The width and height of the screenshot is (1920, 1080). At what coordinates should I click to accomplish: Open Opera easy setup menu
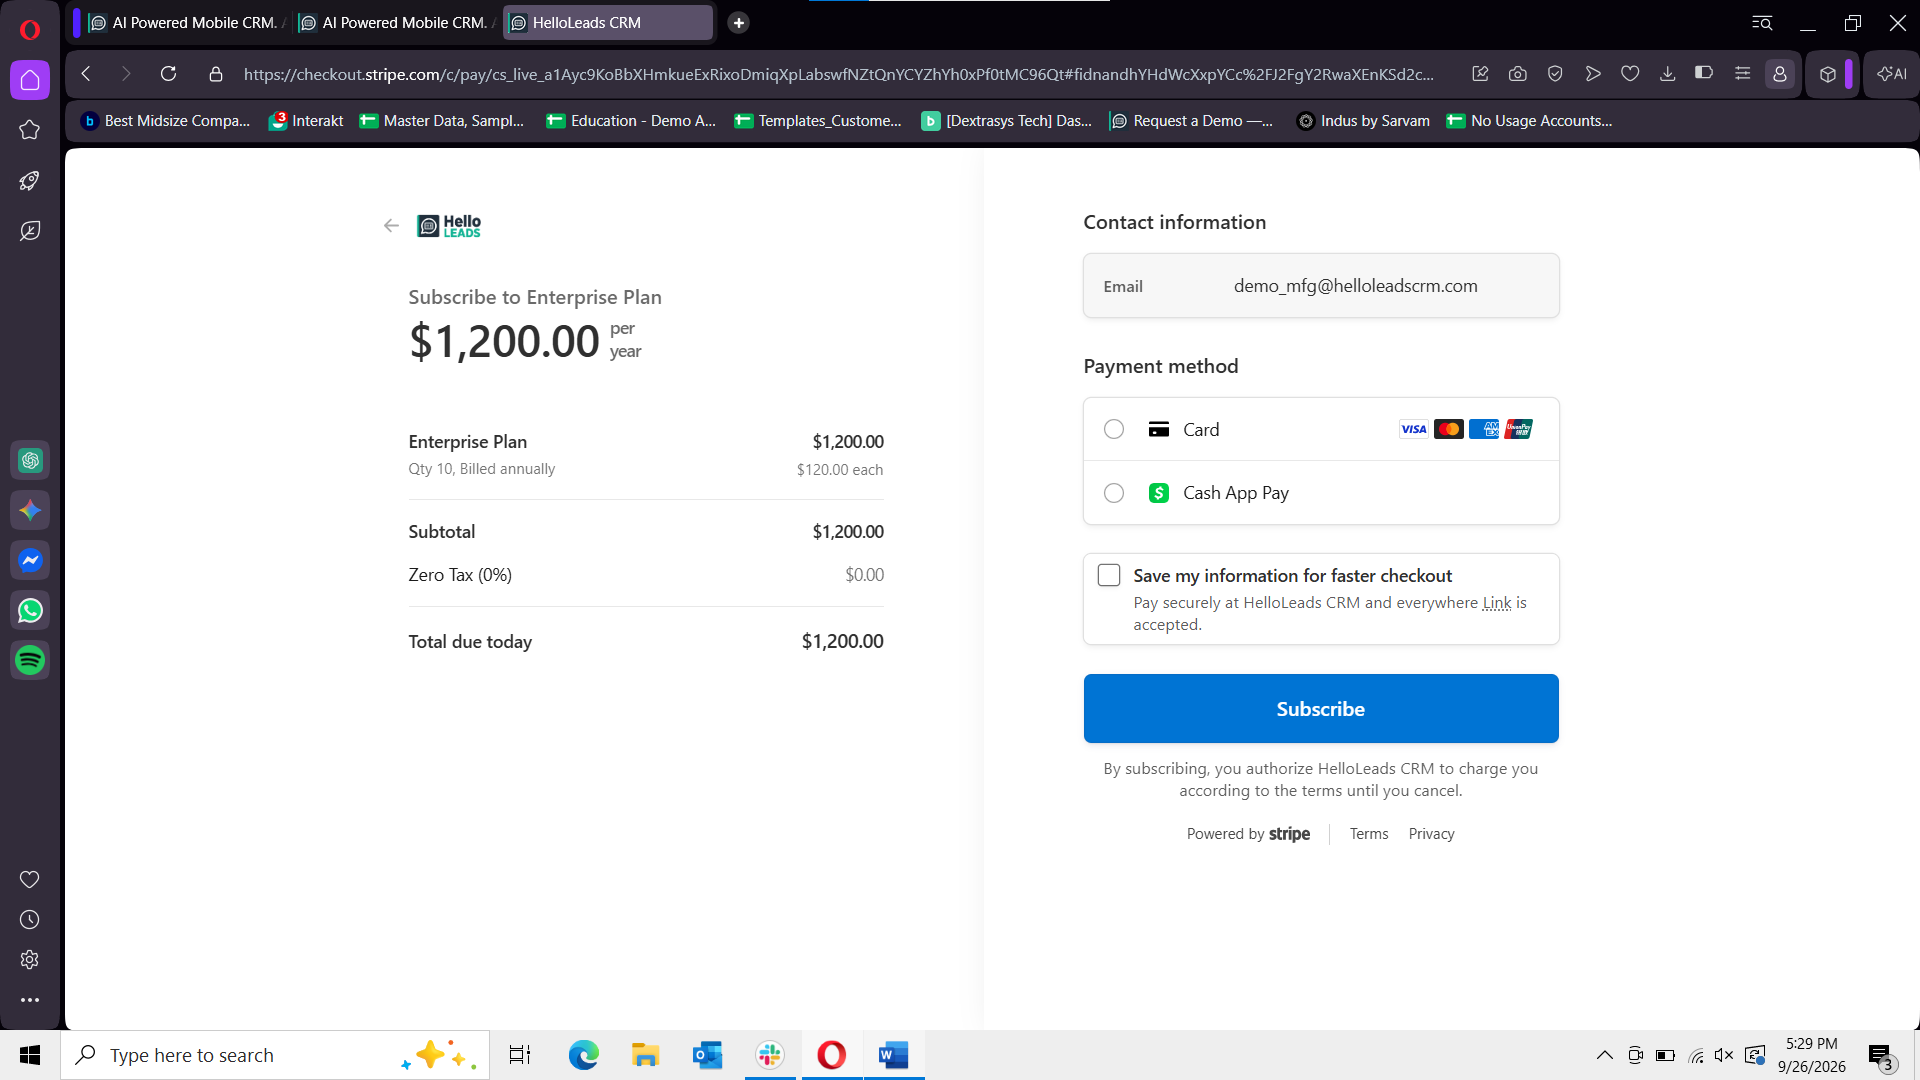pyautogui.click(x=1742, y=74)
